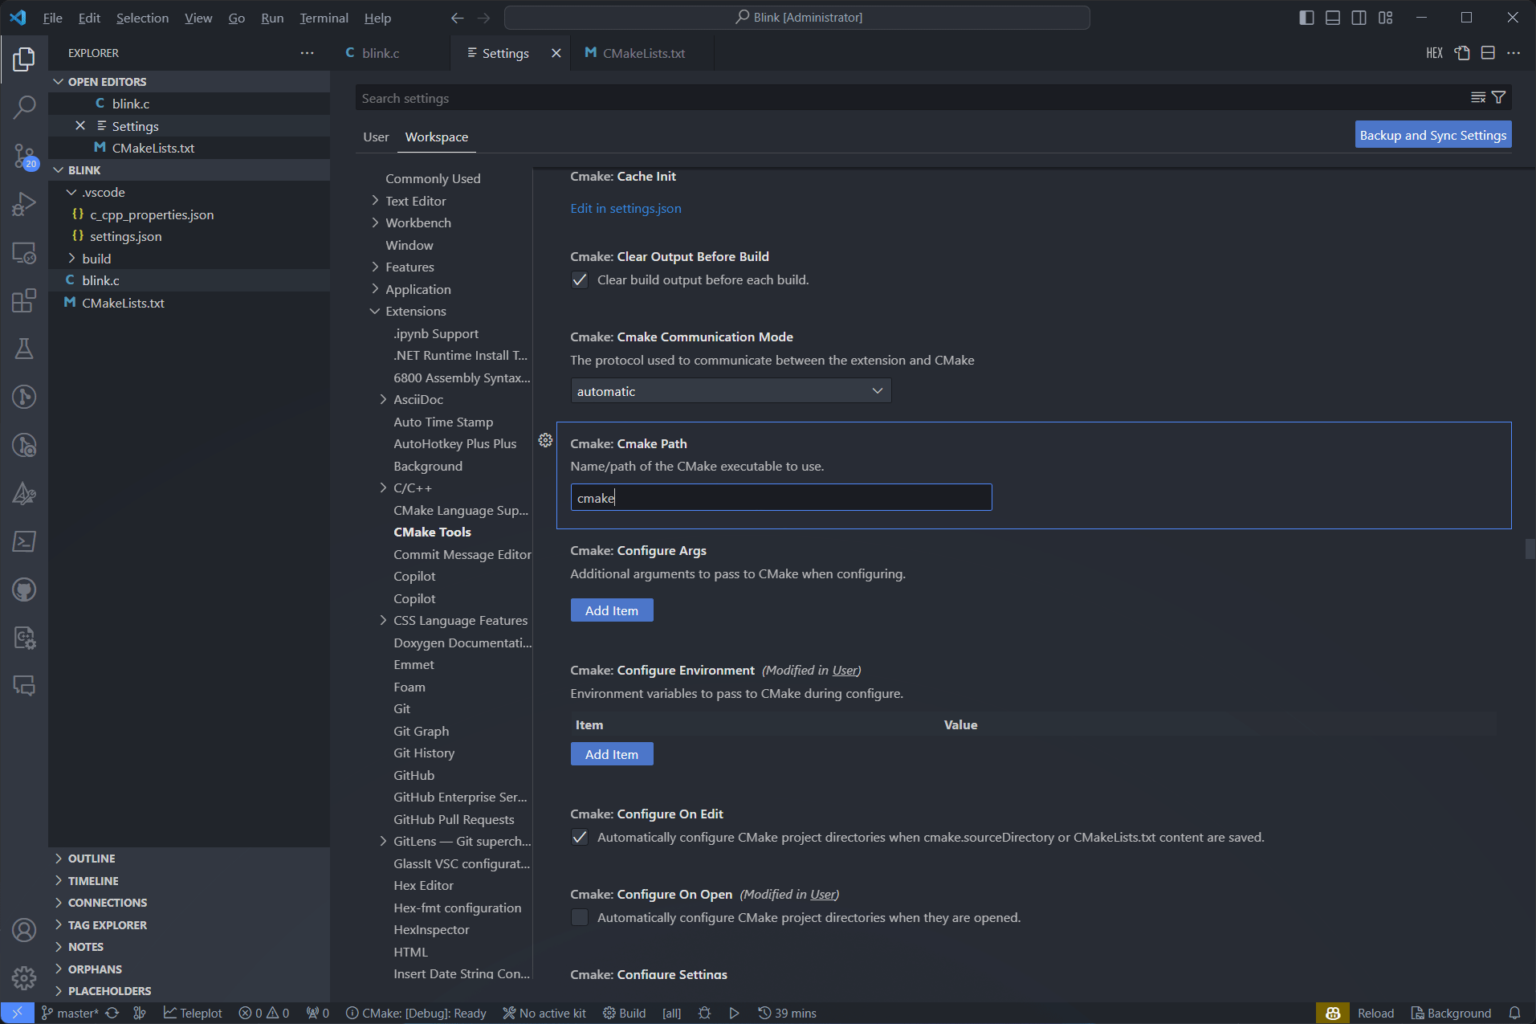Screen dimensions: 1536x1024
Task: Expand the C/C++ settings section
Action: coord(384,487)
